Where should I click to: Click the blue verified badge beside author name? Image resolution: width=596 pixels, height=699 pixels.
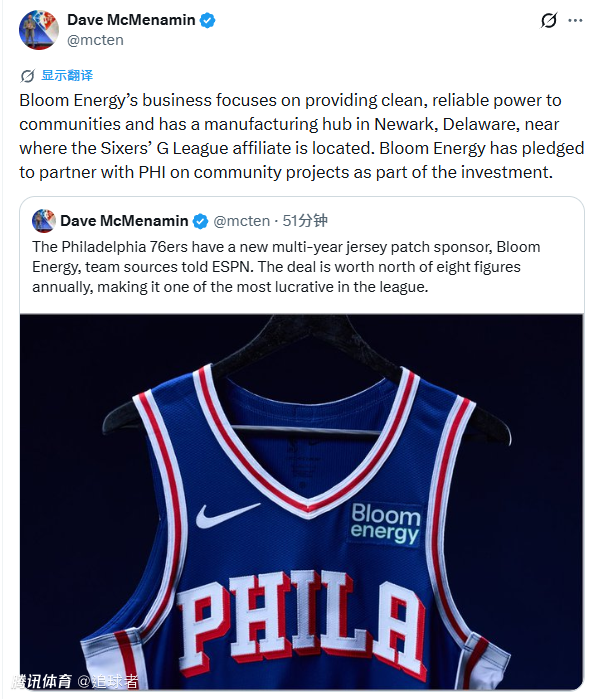coord(207,20)
